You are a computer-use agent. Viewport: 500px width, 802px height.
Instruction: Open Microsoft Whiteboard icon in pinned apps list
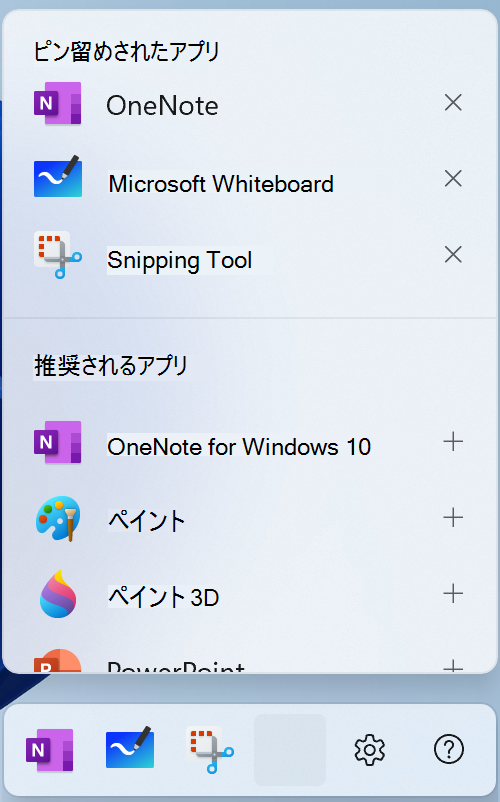click(58, 176)
